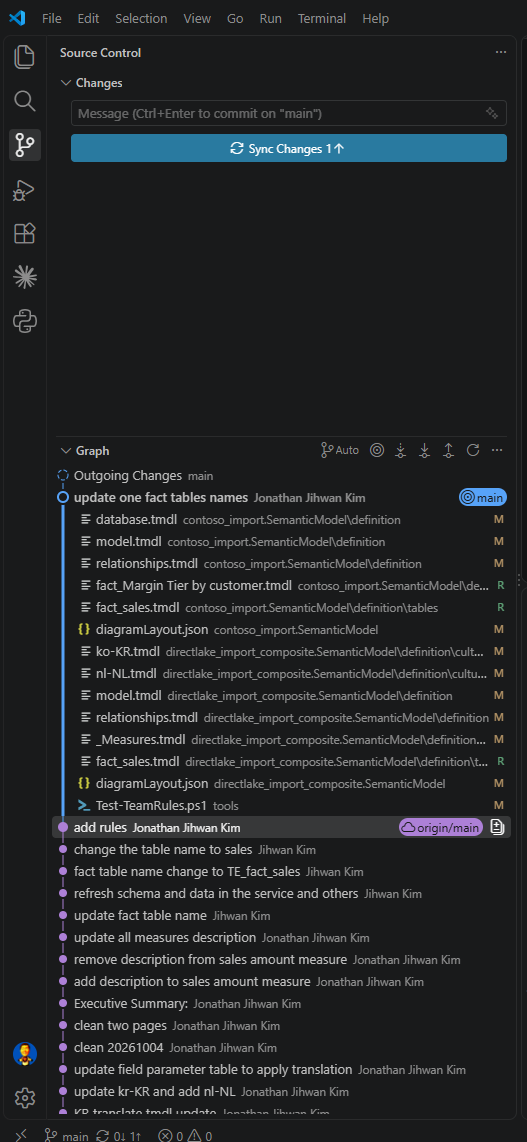Select commit fact table name change to TE_fact_sales
This screenshot has width=527, height=1142.
coord(282,871)
